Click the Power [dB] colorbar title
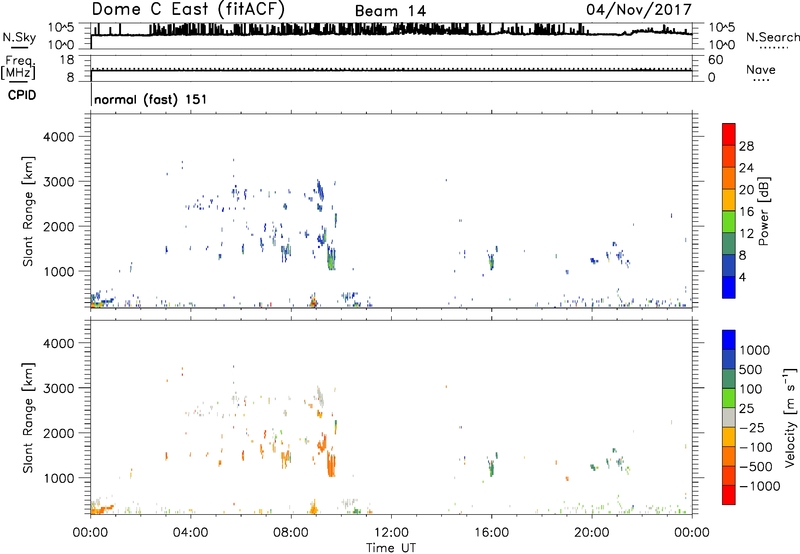800x554 pixels. pos(763,211)
